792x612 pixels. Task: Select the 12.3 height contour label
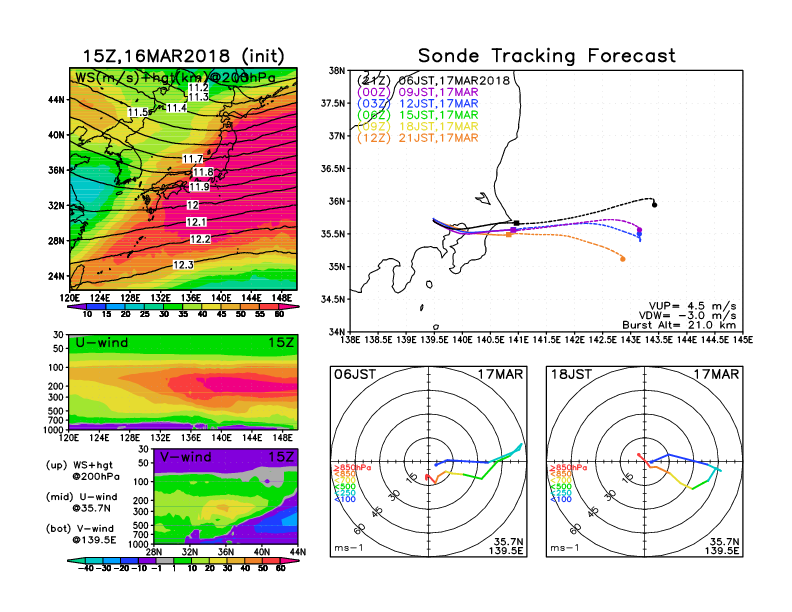[x=183, y=265]
